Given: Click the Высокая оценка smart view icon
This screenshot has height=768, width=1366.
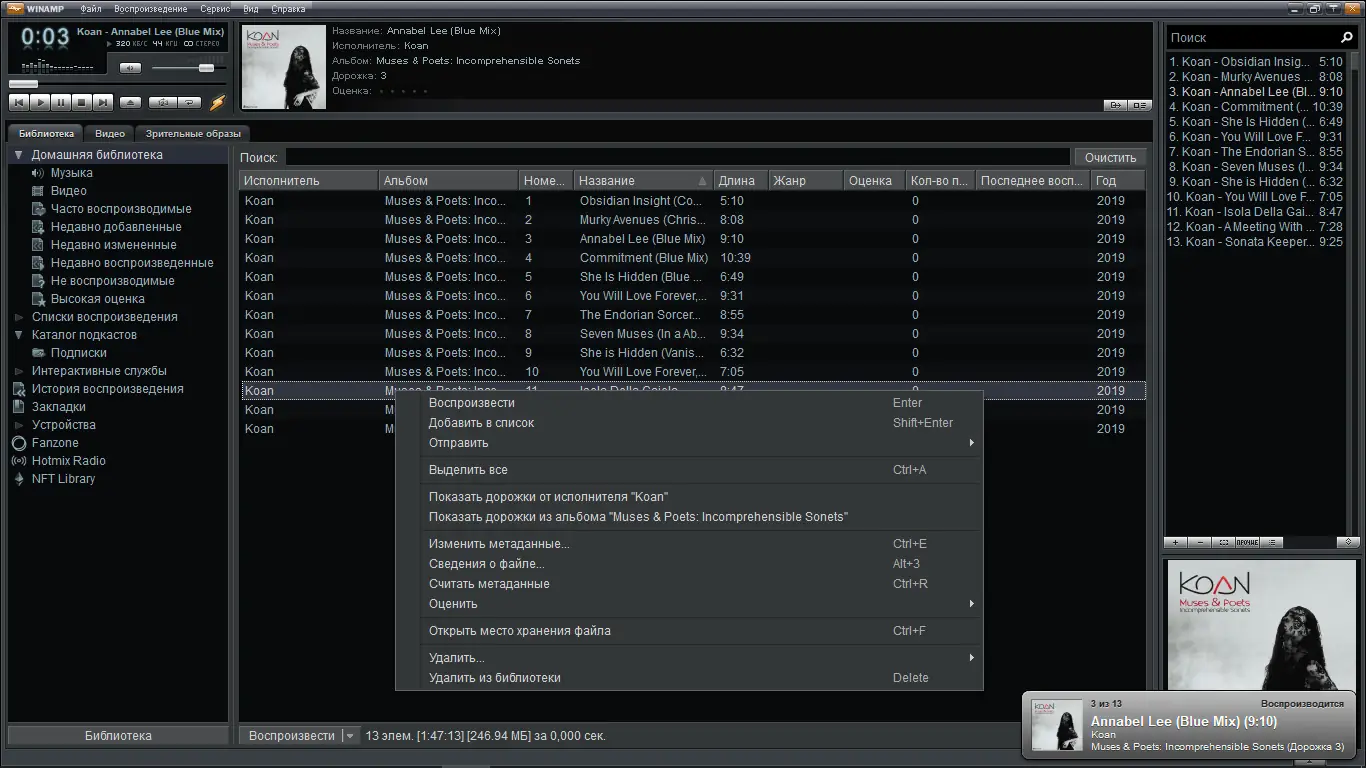Looking at the screenshot, I should click(x=38, y=299).
